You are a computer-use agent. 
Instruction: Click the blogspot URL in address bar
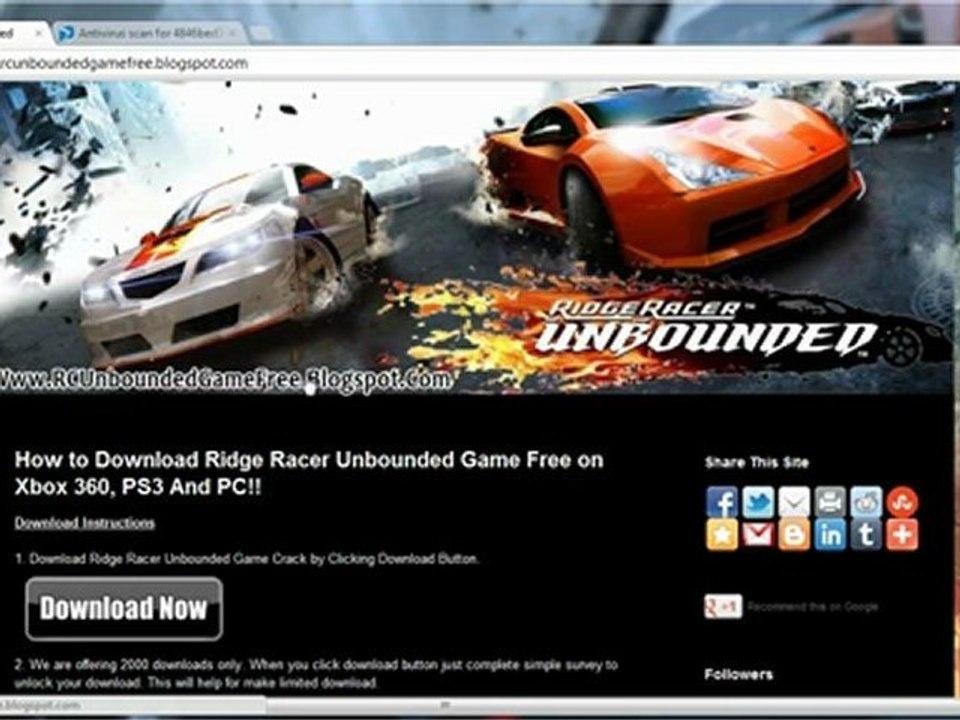click(124, 63)
